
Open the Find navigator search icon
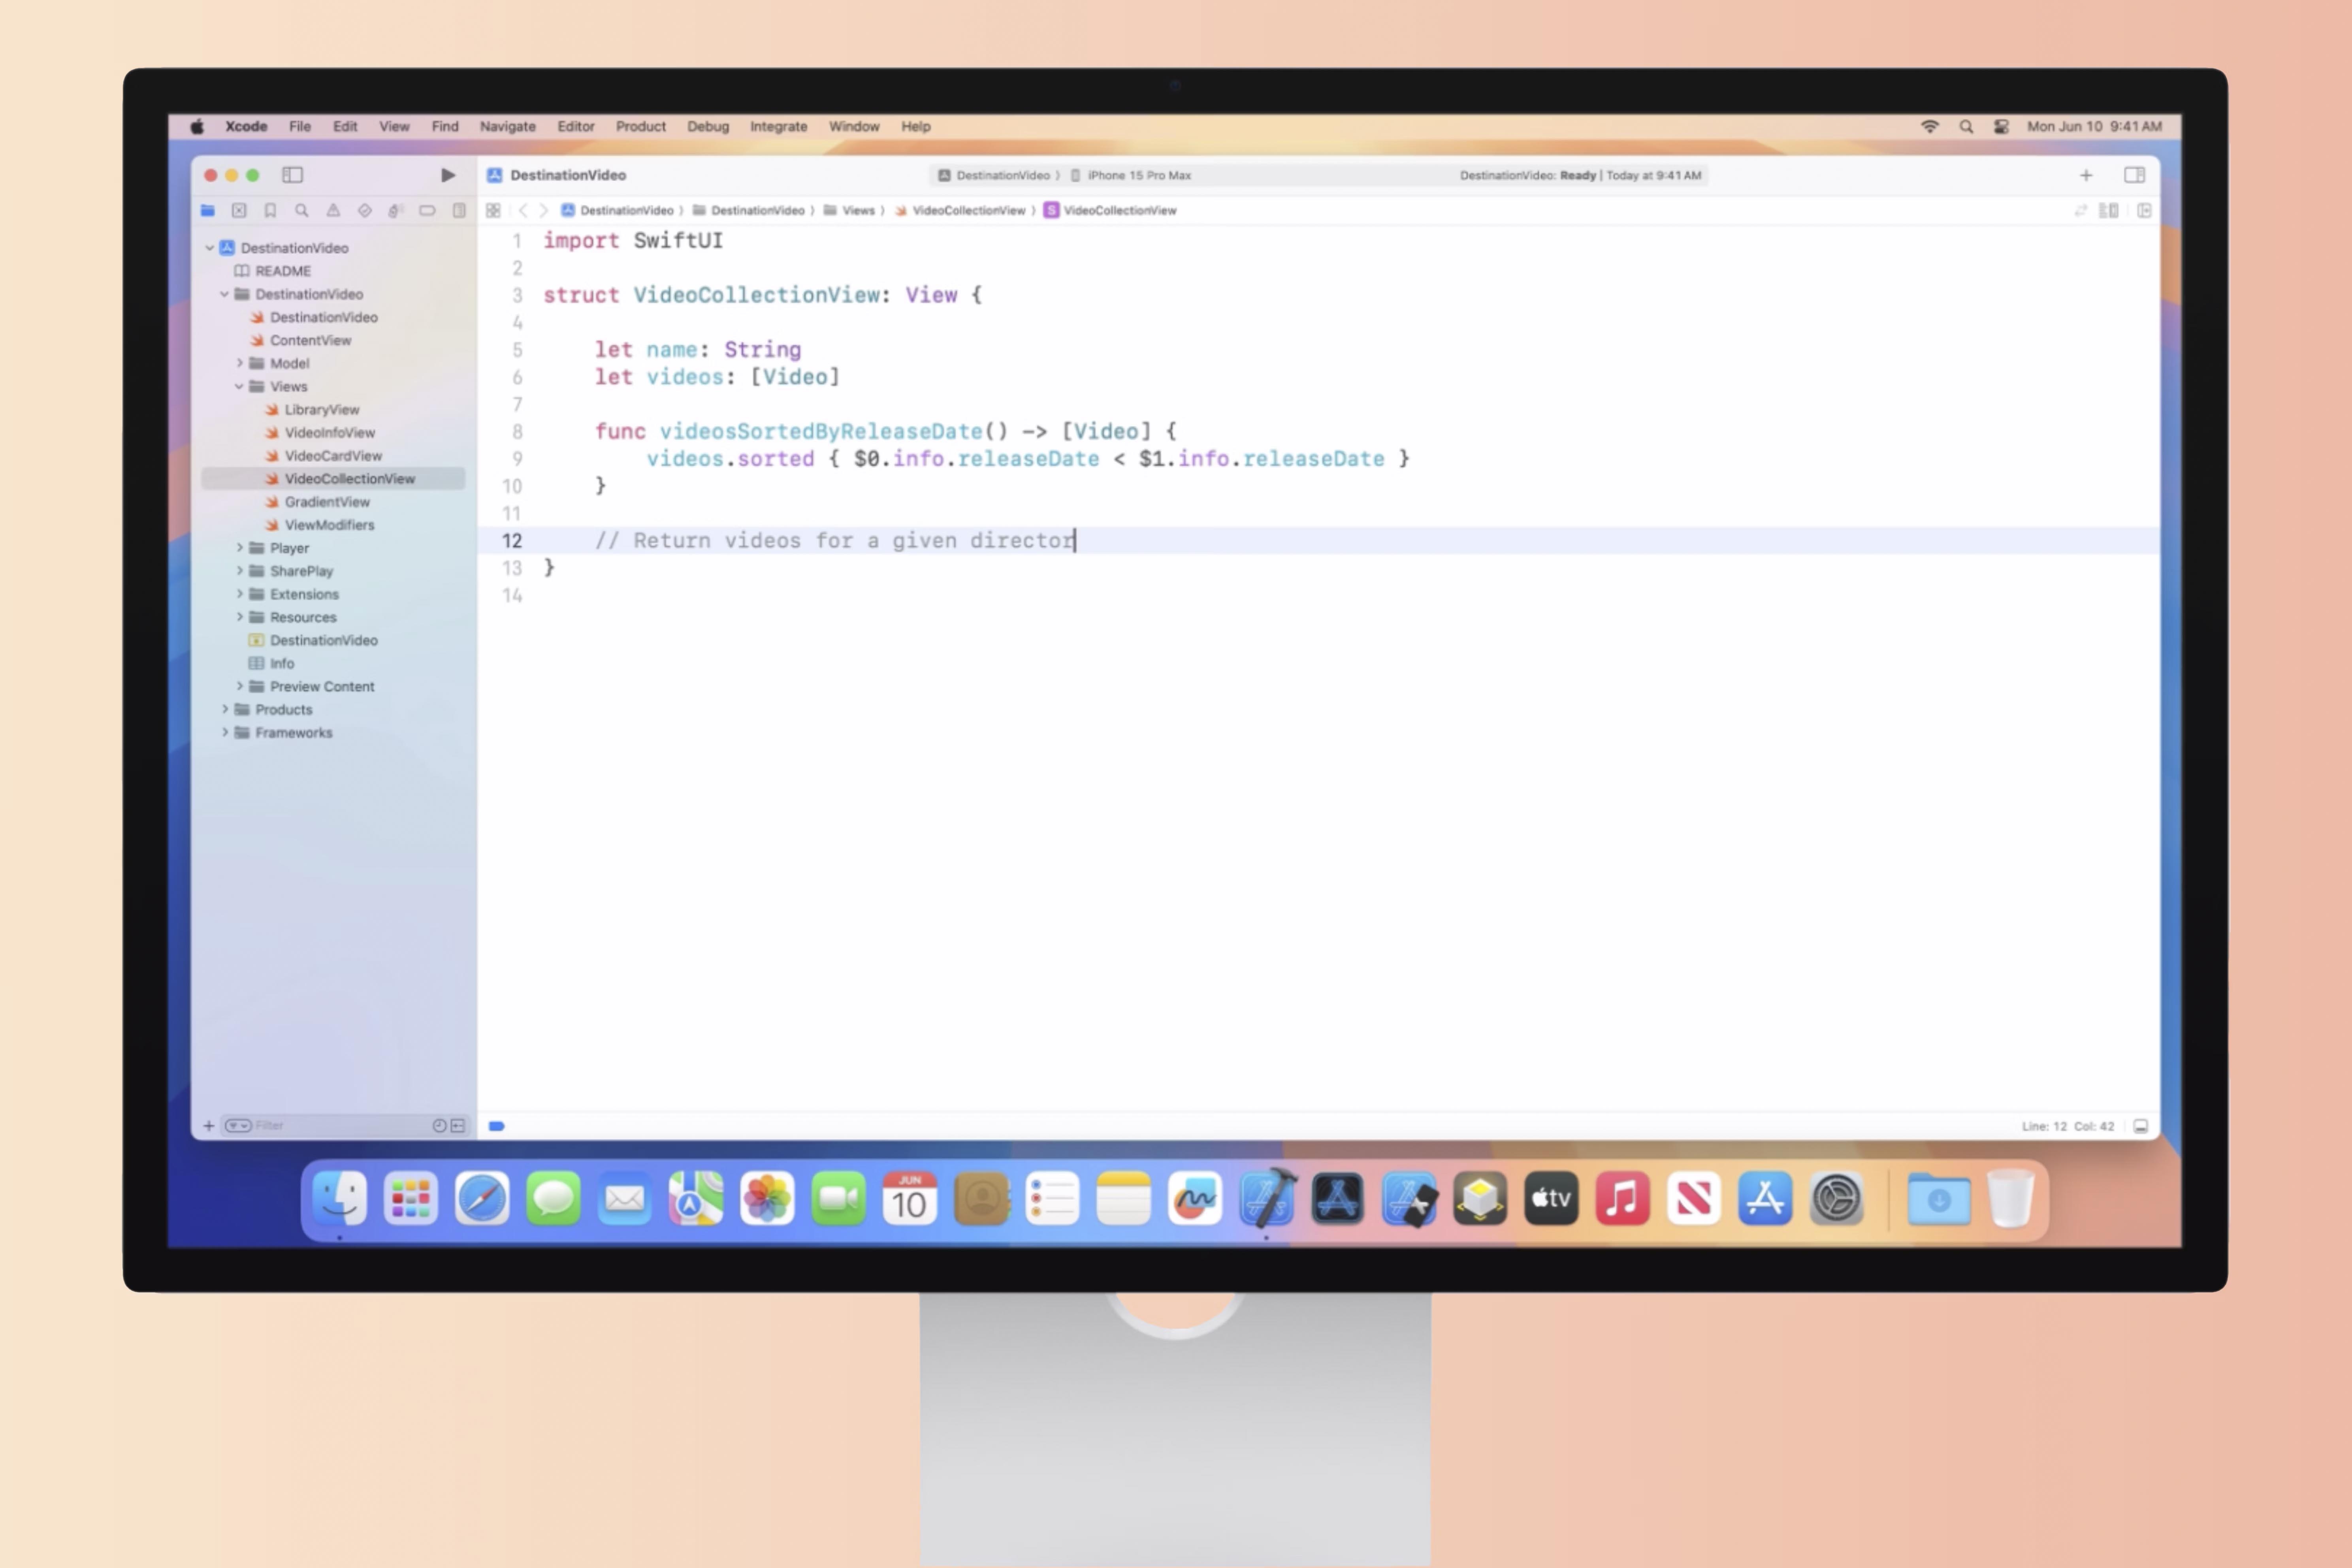(301, 210)
